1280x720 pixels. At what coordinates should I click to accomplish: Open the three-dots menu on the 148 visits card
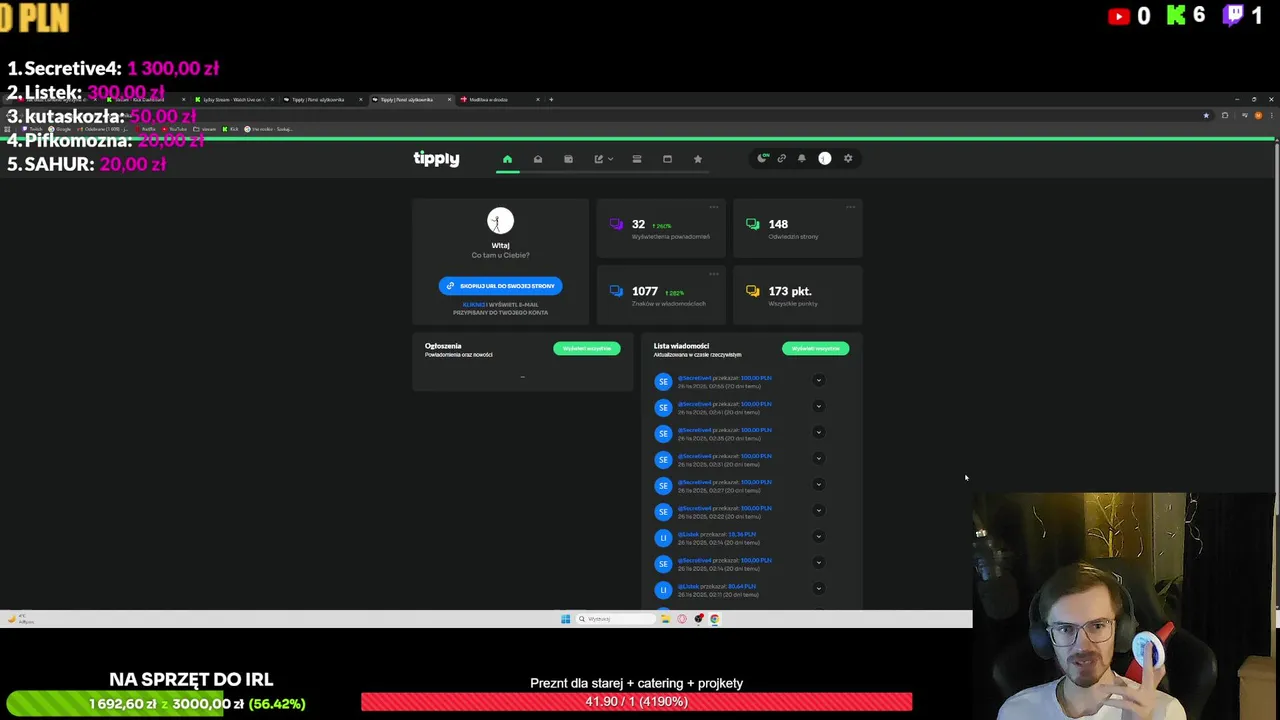[850, 207]
